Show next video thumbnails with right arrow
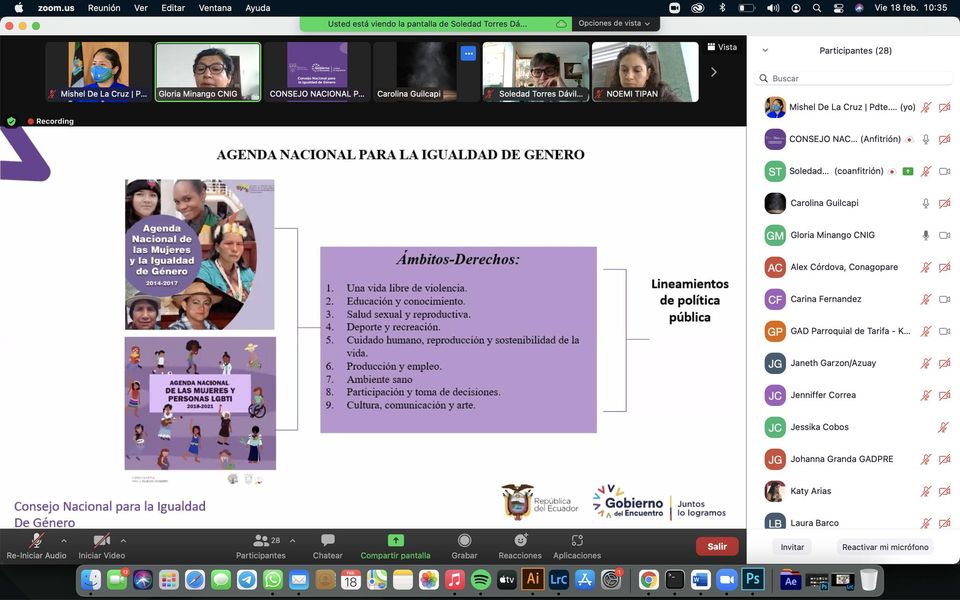 pos(713,72)
